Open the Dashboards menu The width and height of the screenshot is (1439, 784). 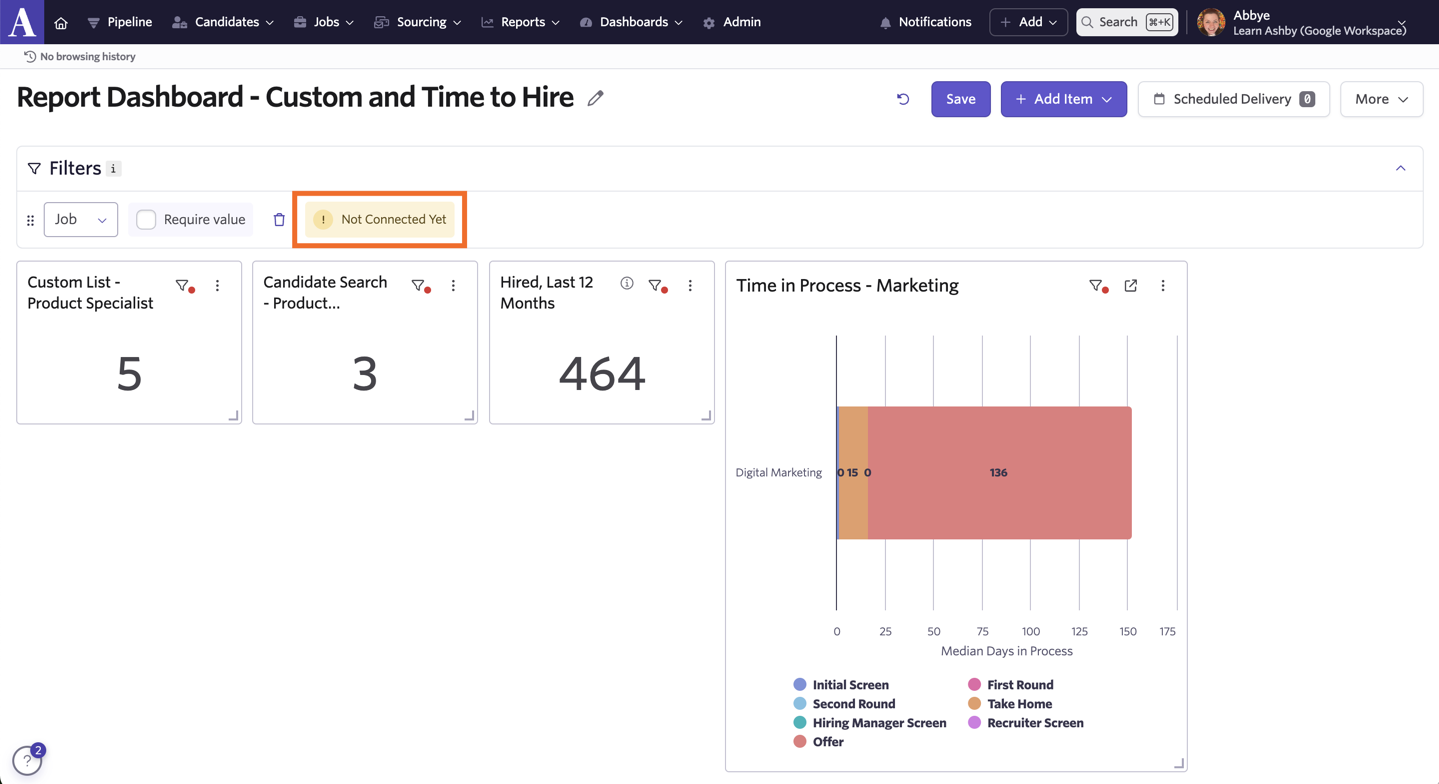click(x=631, y=22)
